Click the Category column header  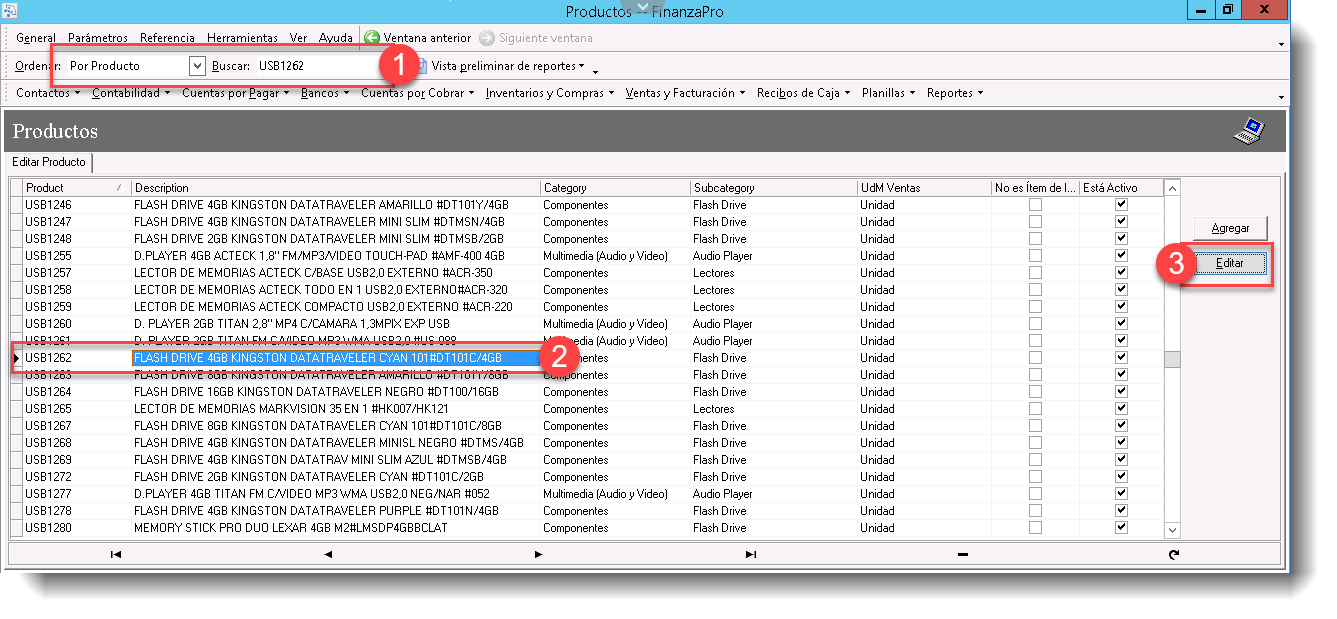(x=615, y=187)
